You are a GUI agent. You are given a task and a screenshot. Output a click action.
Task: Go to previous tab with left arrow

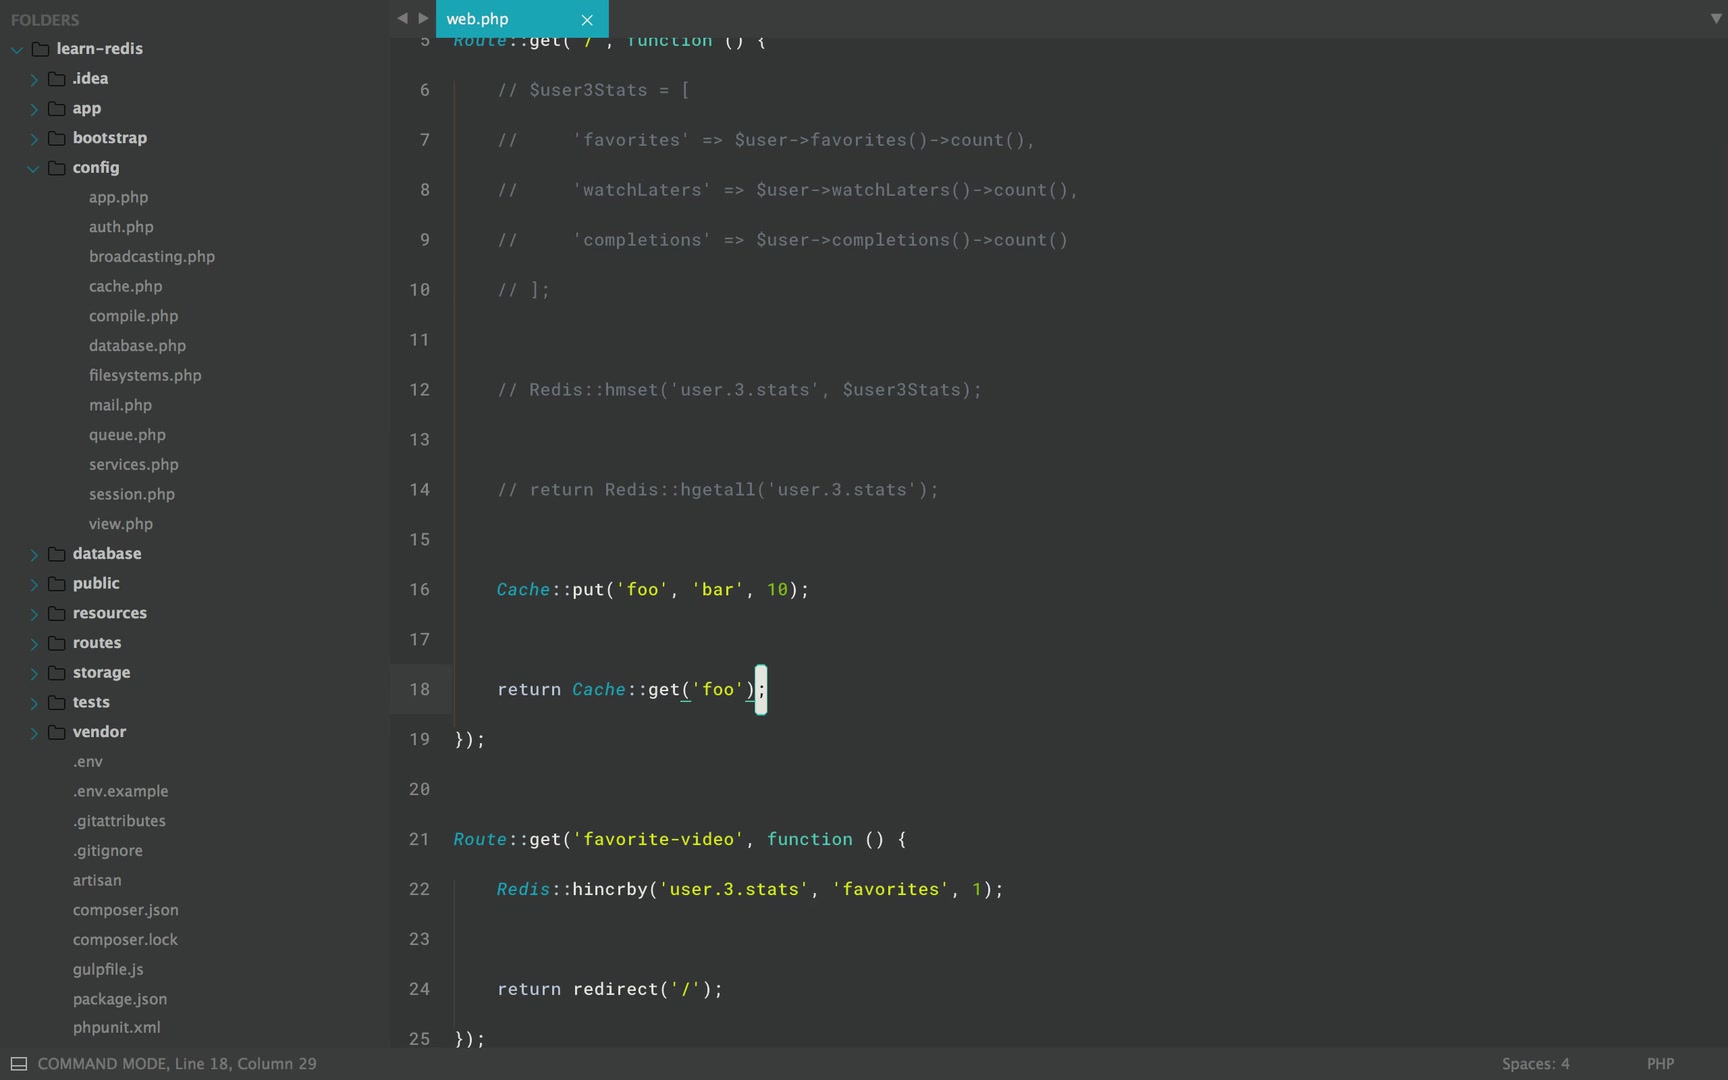coord(402,18)
